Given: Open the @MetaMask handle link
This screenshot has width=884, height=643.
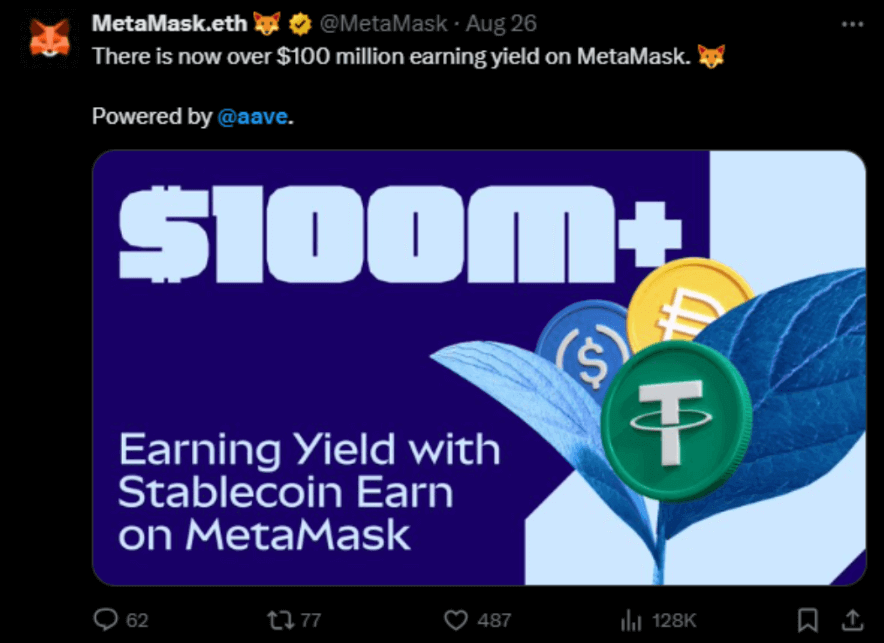Looking at the screenshot, I should pyautogui.click(x=383, y=24).
